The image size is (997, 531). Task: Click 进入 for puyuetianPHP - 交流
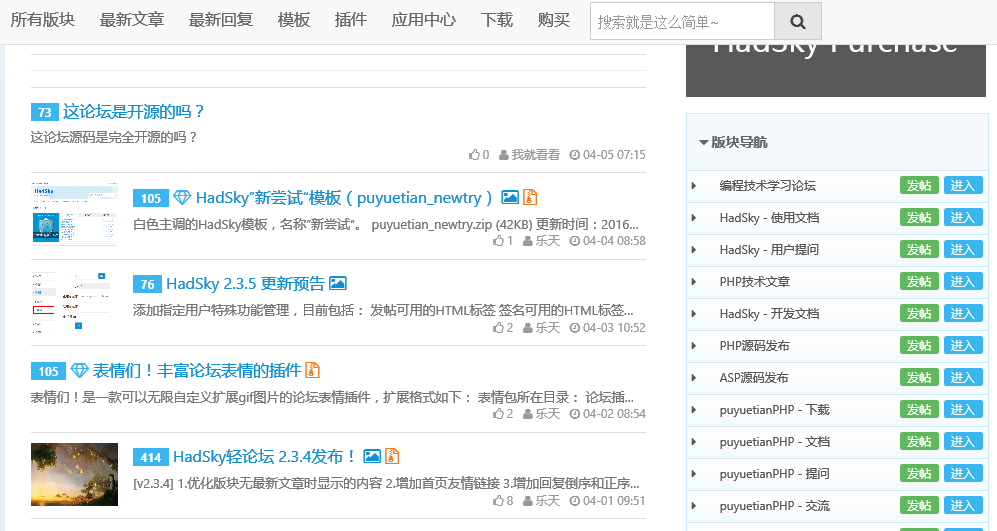click(963, 505)
